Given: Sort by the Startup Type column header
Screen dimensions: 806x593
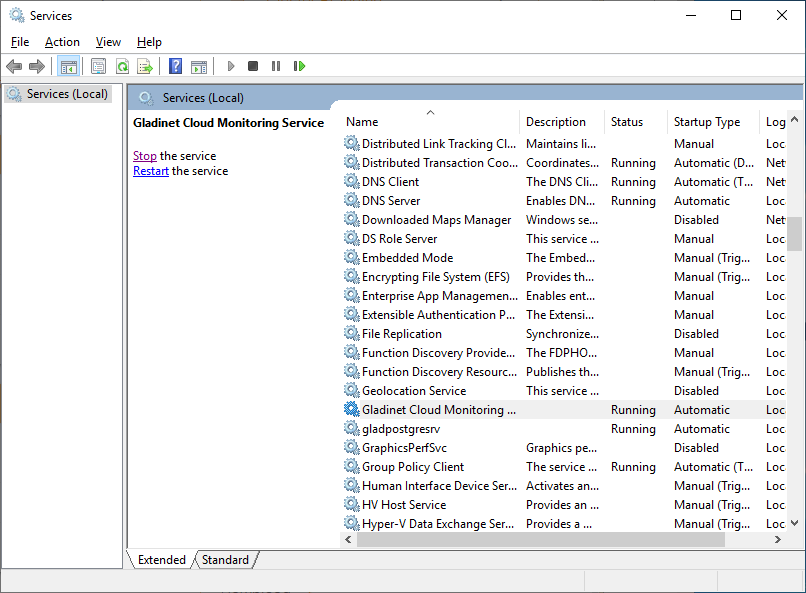Looking at the screenshot, I should click(713, 122).
